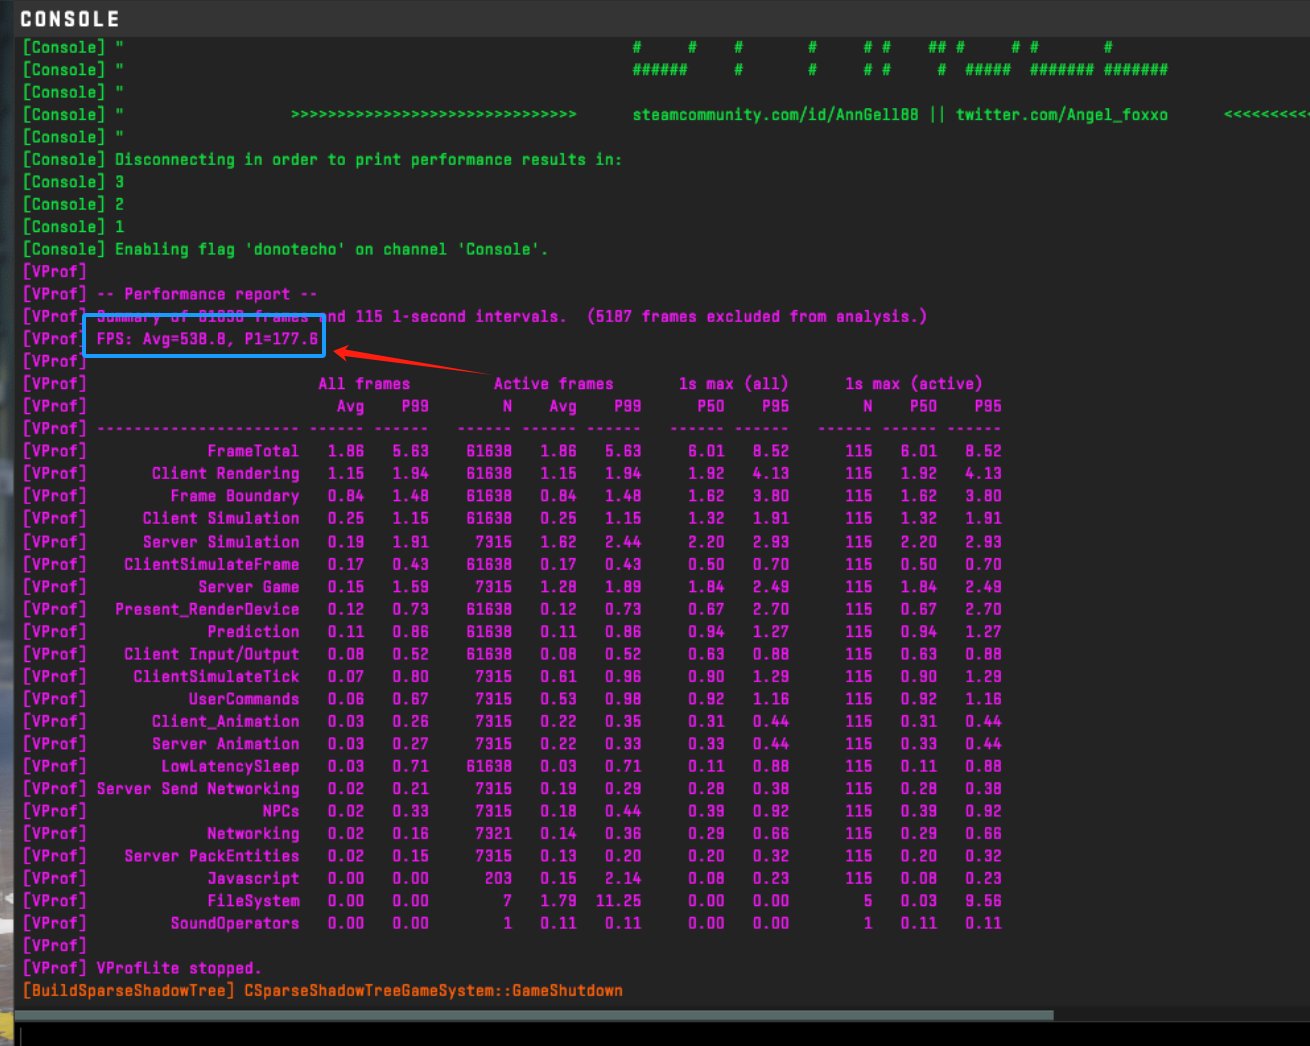1310x1046 pixels.
Task: Select the FileSystem row label
Action: click(x=253, y=901)
